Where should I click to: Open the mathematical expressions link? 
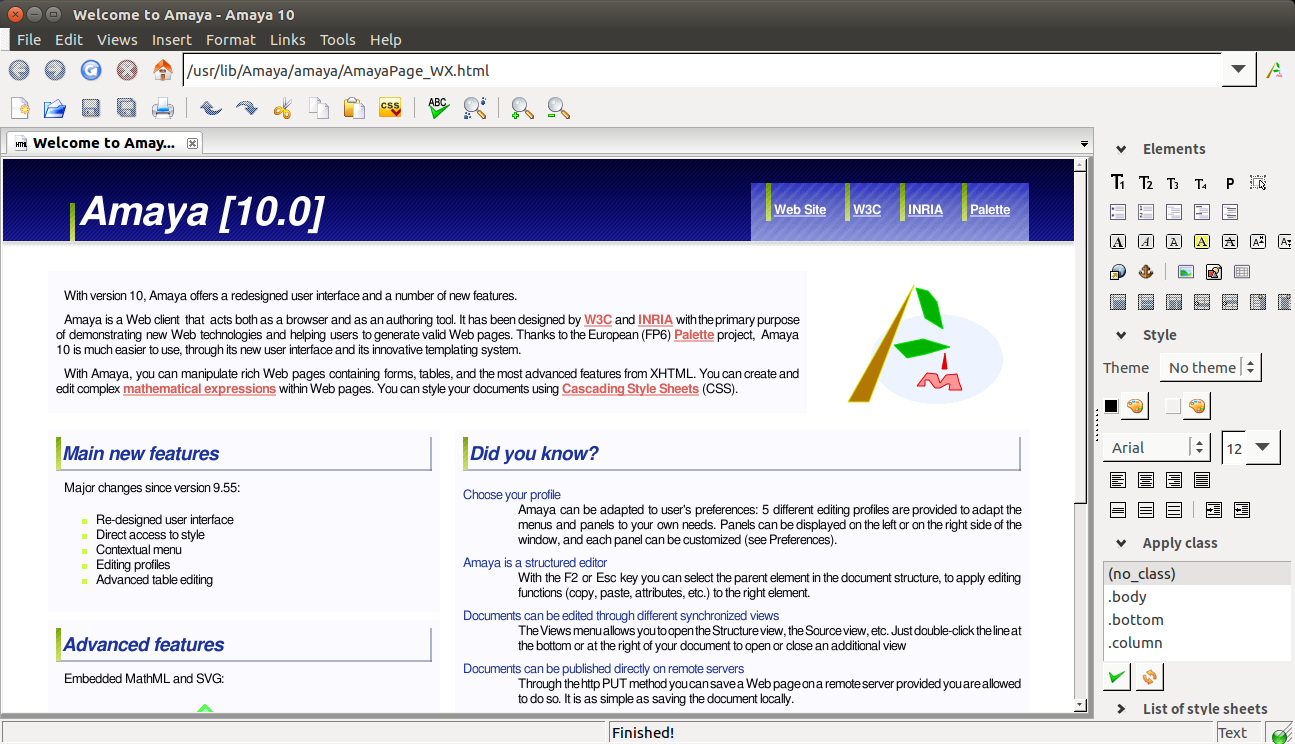tap(199, 389)
